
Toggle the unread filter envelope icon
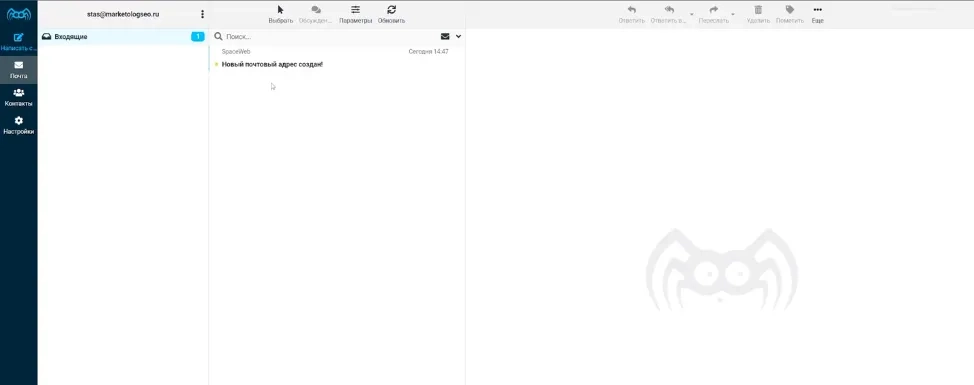(x=445, y=37)
